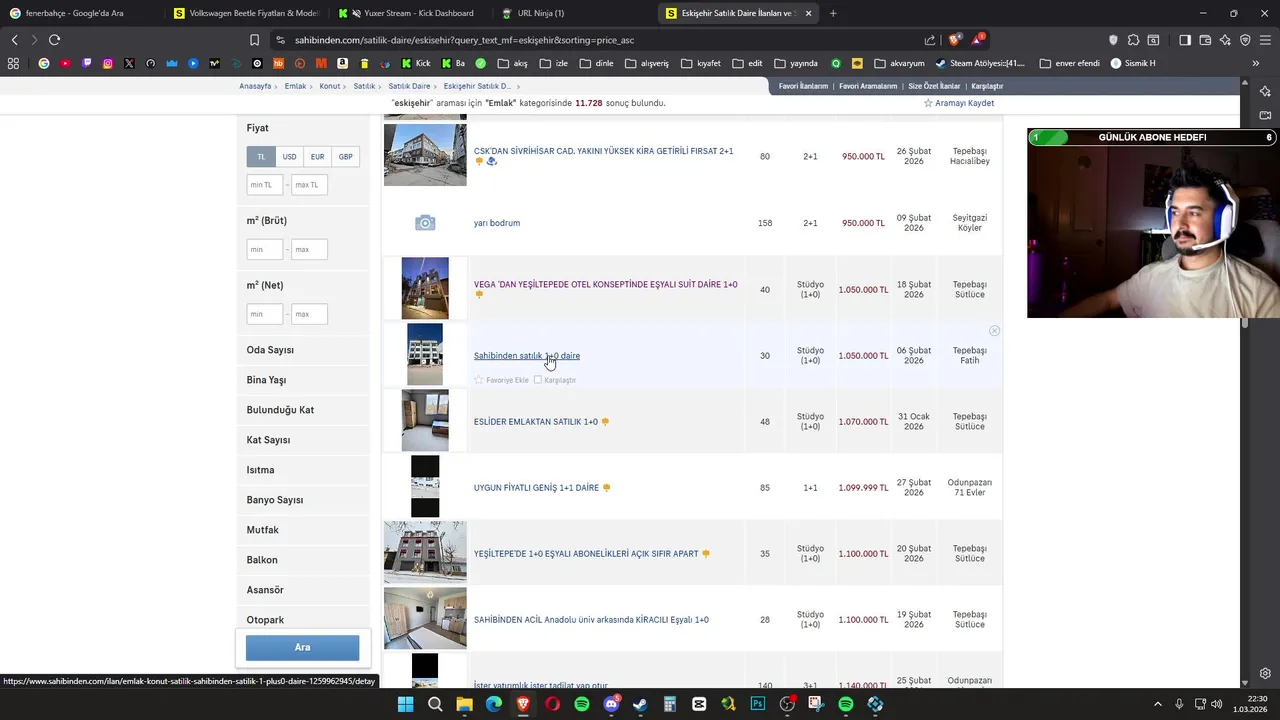
Task: Launch Discord from the taskbar
Action: click(x=611, y=704)
